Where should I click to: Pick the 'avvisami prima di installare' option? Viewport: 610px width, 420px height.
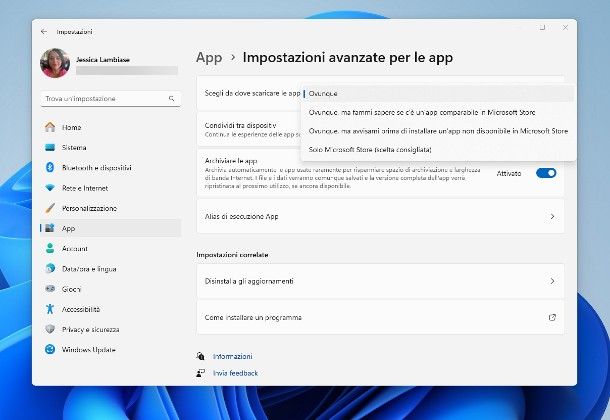[x=438, y=131]
